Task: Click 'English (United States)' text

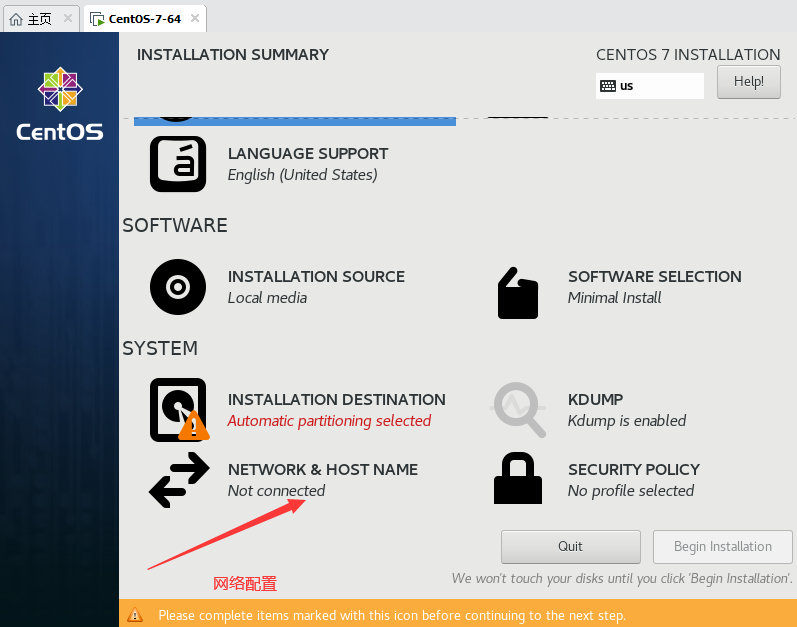Action: tap(302, 175)
